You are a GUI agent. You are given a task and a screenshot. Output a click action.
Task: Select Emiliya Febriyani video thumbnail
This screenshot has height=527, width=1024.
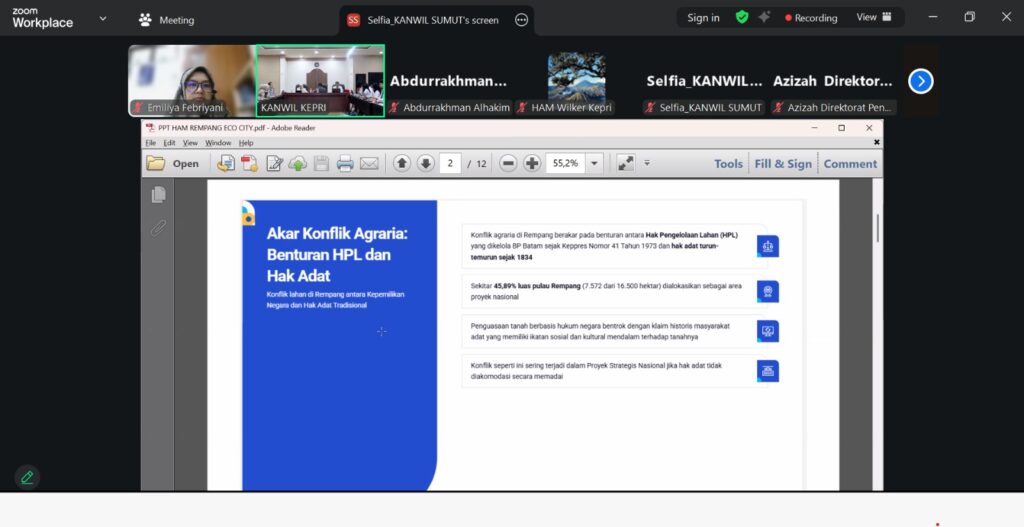[192, 80]
